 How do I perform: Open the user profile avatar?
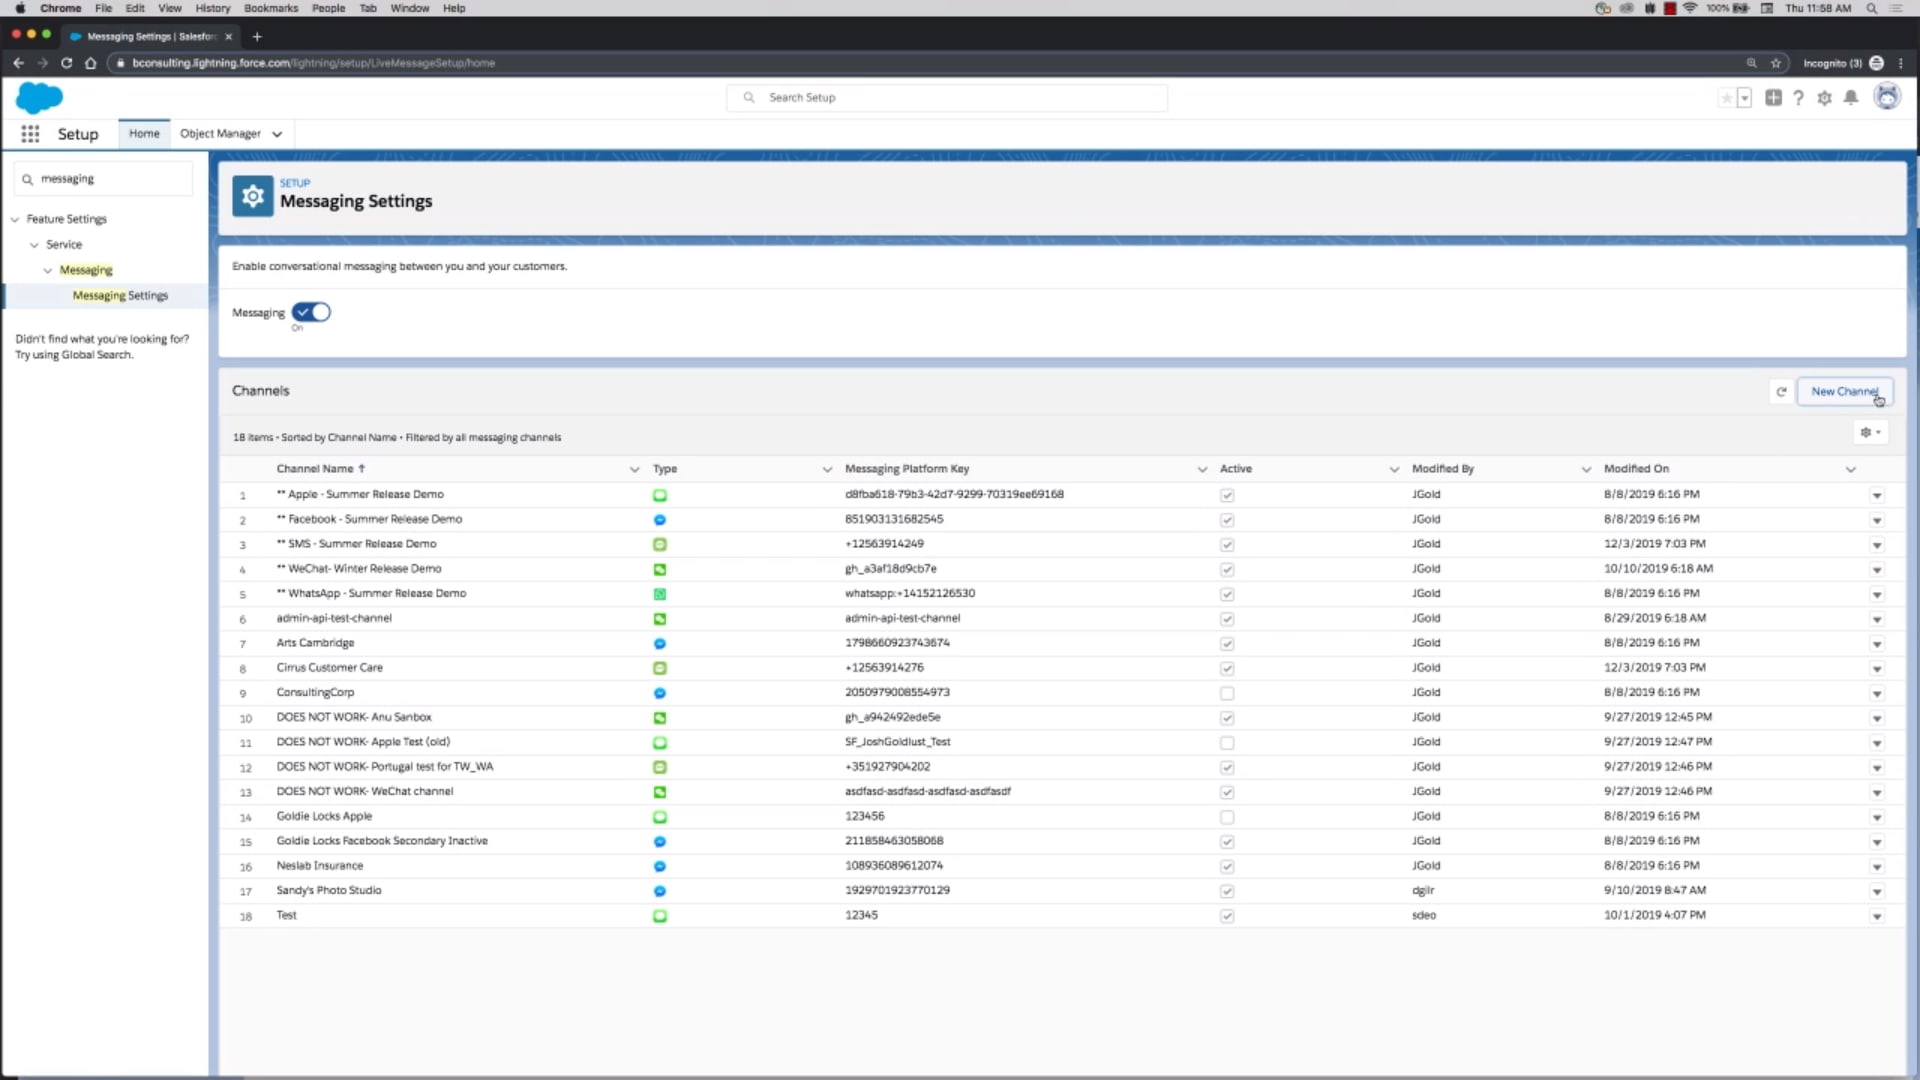coord(1887,97)
